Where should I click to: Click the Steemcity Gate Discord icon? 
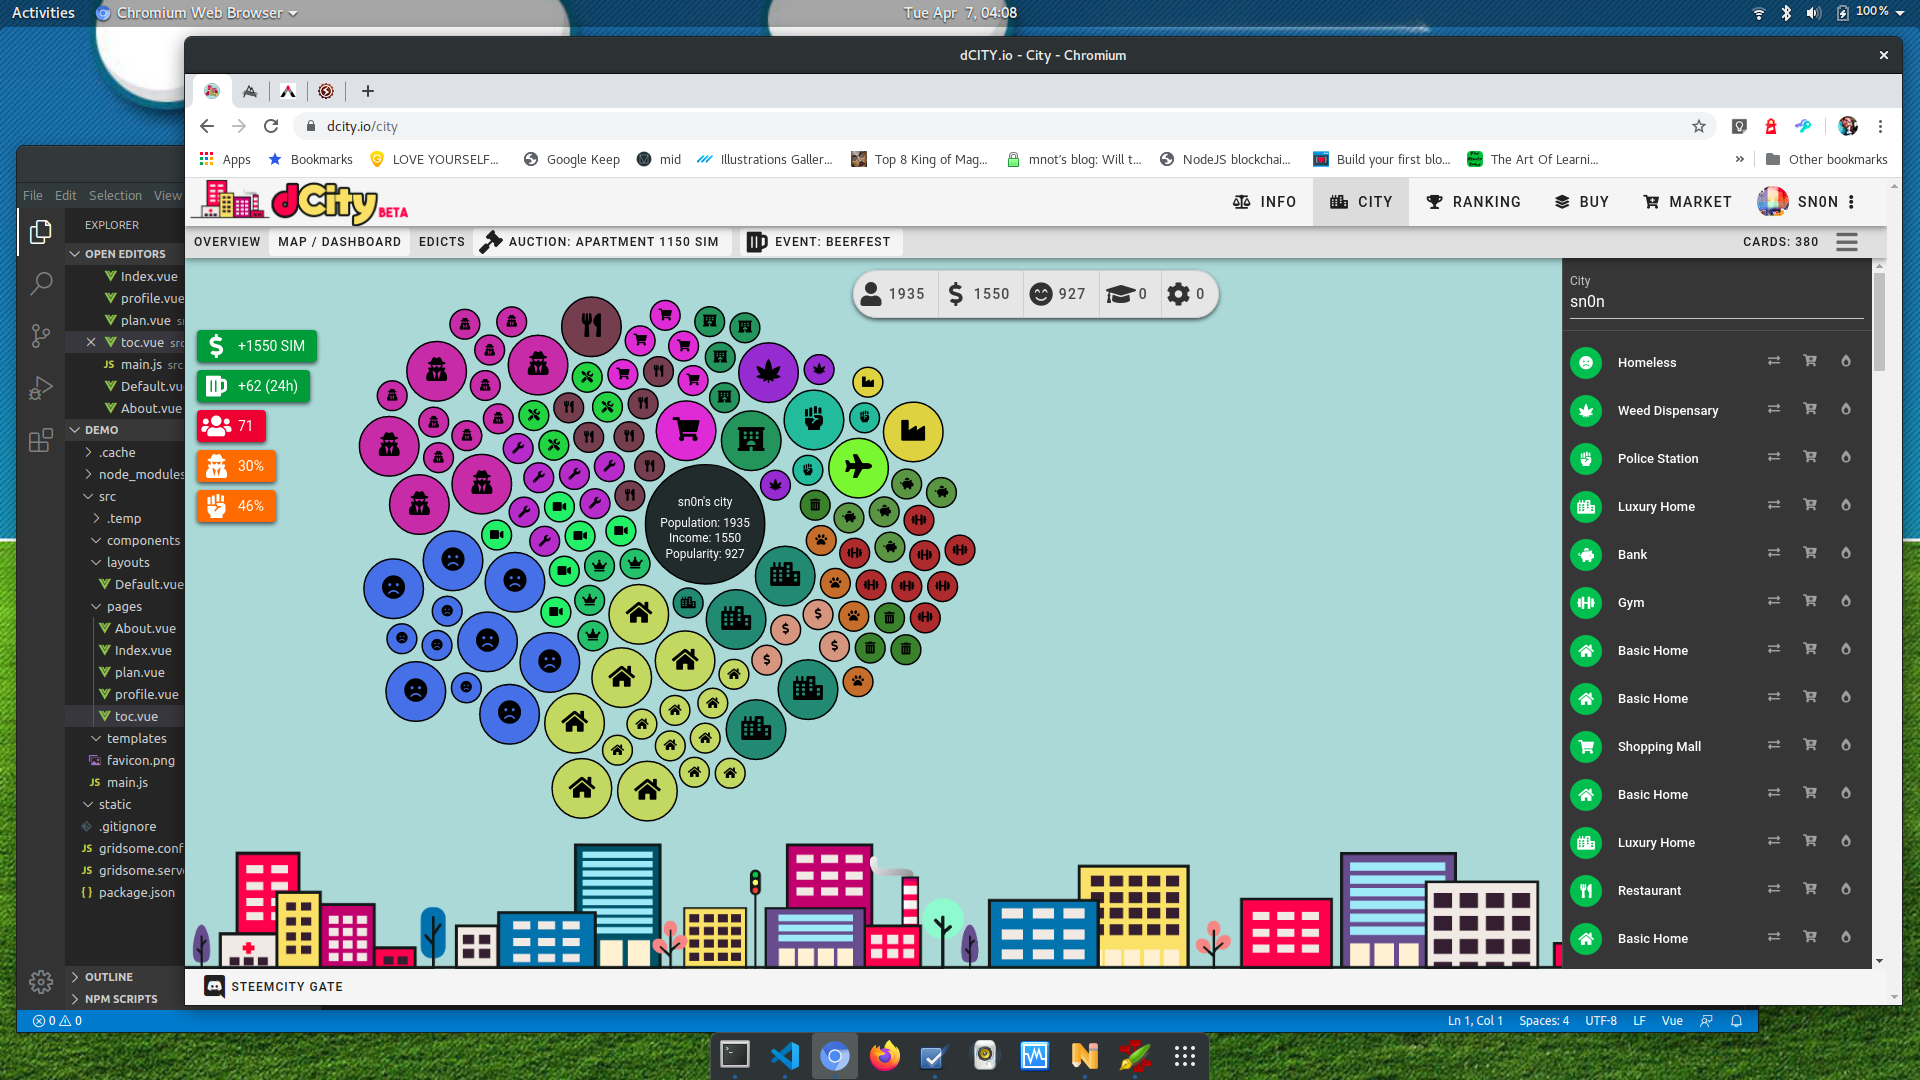214,986
